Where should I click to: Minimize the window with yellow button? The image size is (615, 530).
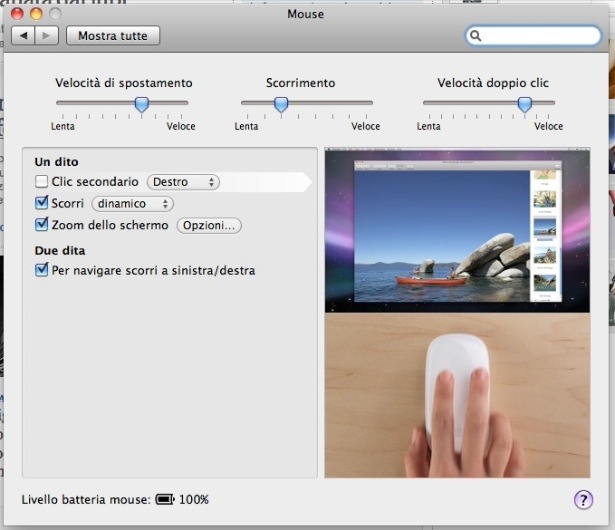pyautogui.click(x=36, y=14)
